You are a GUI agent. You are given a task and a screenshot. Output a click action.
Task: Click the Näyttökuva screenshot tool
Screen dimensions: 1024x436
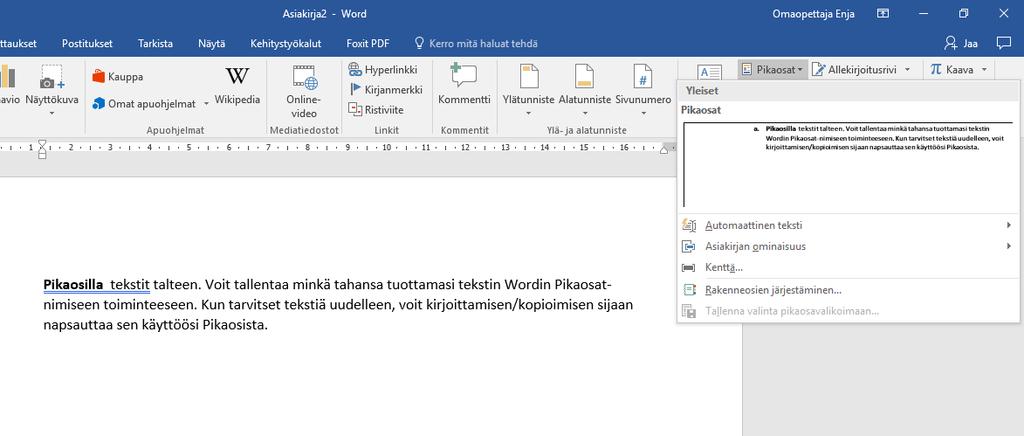pyautogui.click(x=52, y=91)
